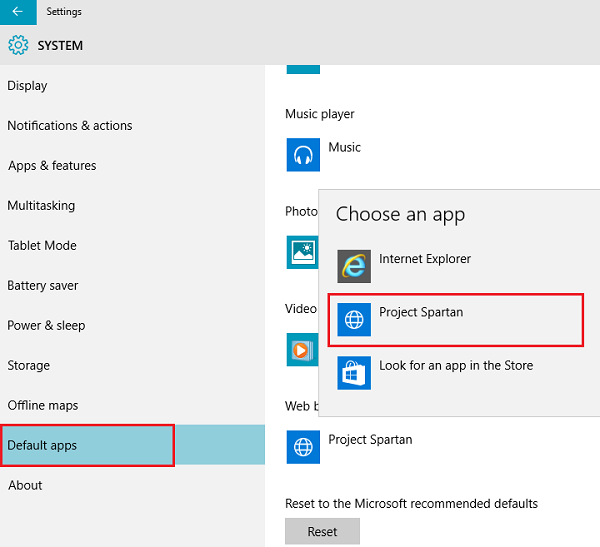Go to Storage settings

(x=29, y=365)
